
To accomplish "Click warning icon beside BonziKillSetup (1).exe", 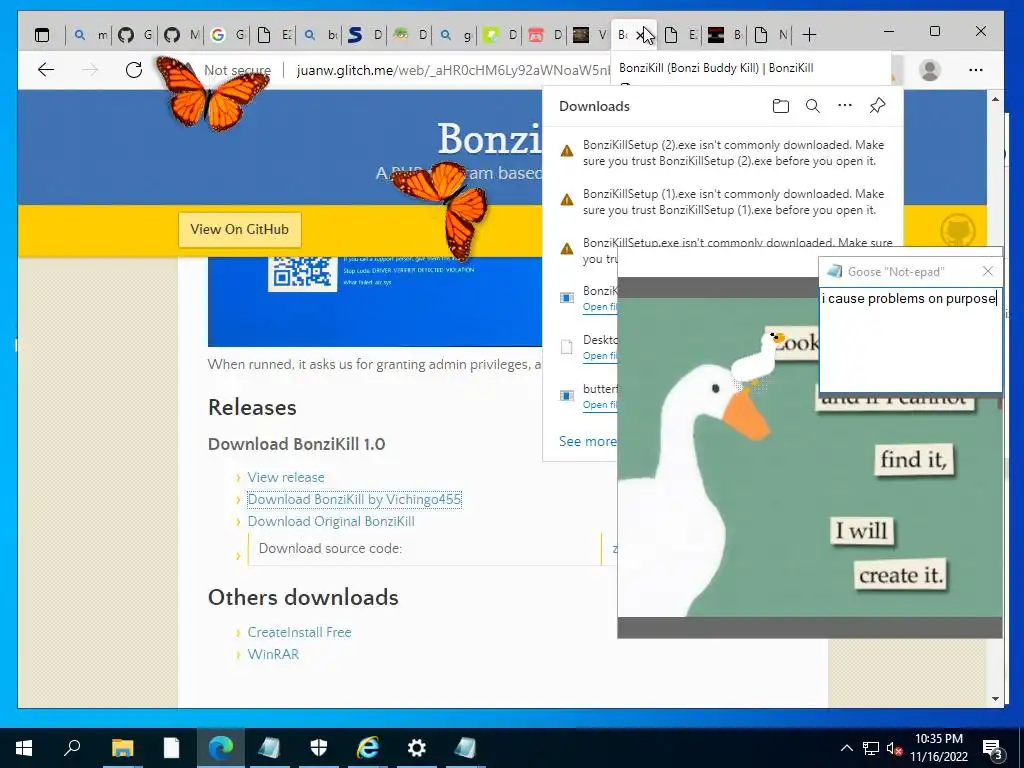I will [x=567, y=200].
